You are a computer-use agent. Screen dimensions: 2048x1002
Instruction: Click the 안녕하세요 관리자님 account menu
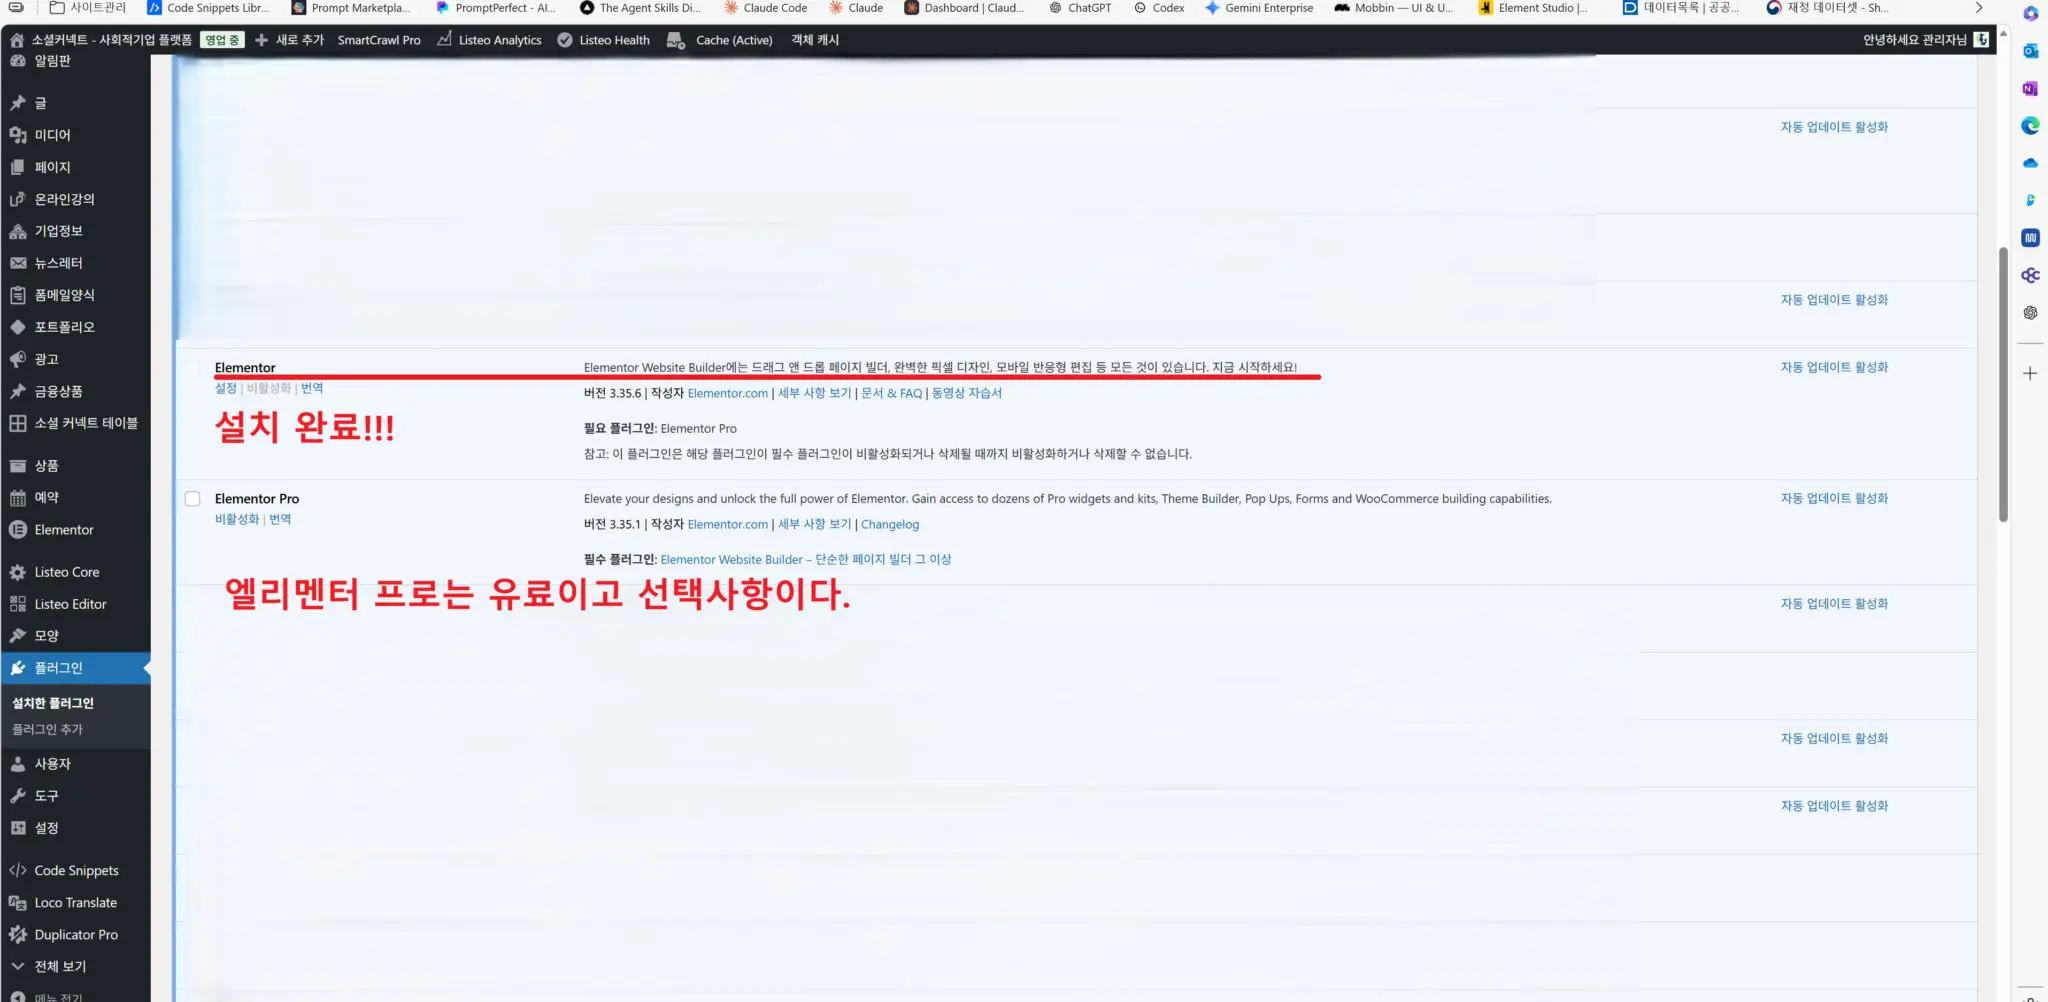pyautogui.click(x=1925, y=40)
